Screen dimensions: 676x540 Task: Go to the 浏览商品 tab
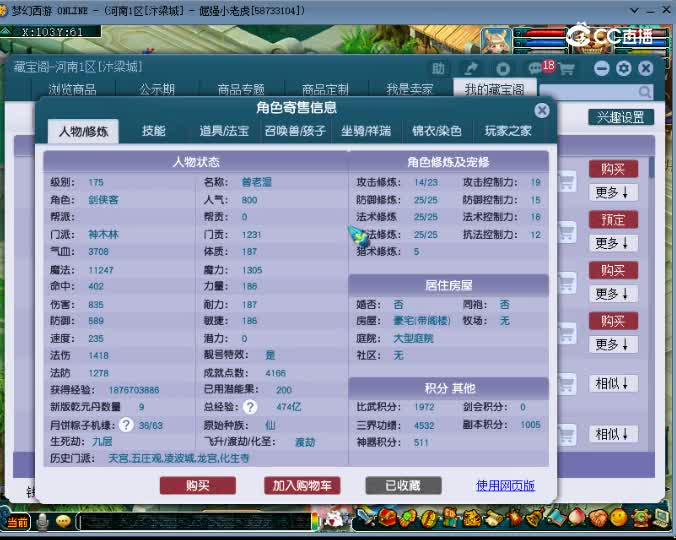coord(72,89)
